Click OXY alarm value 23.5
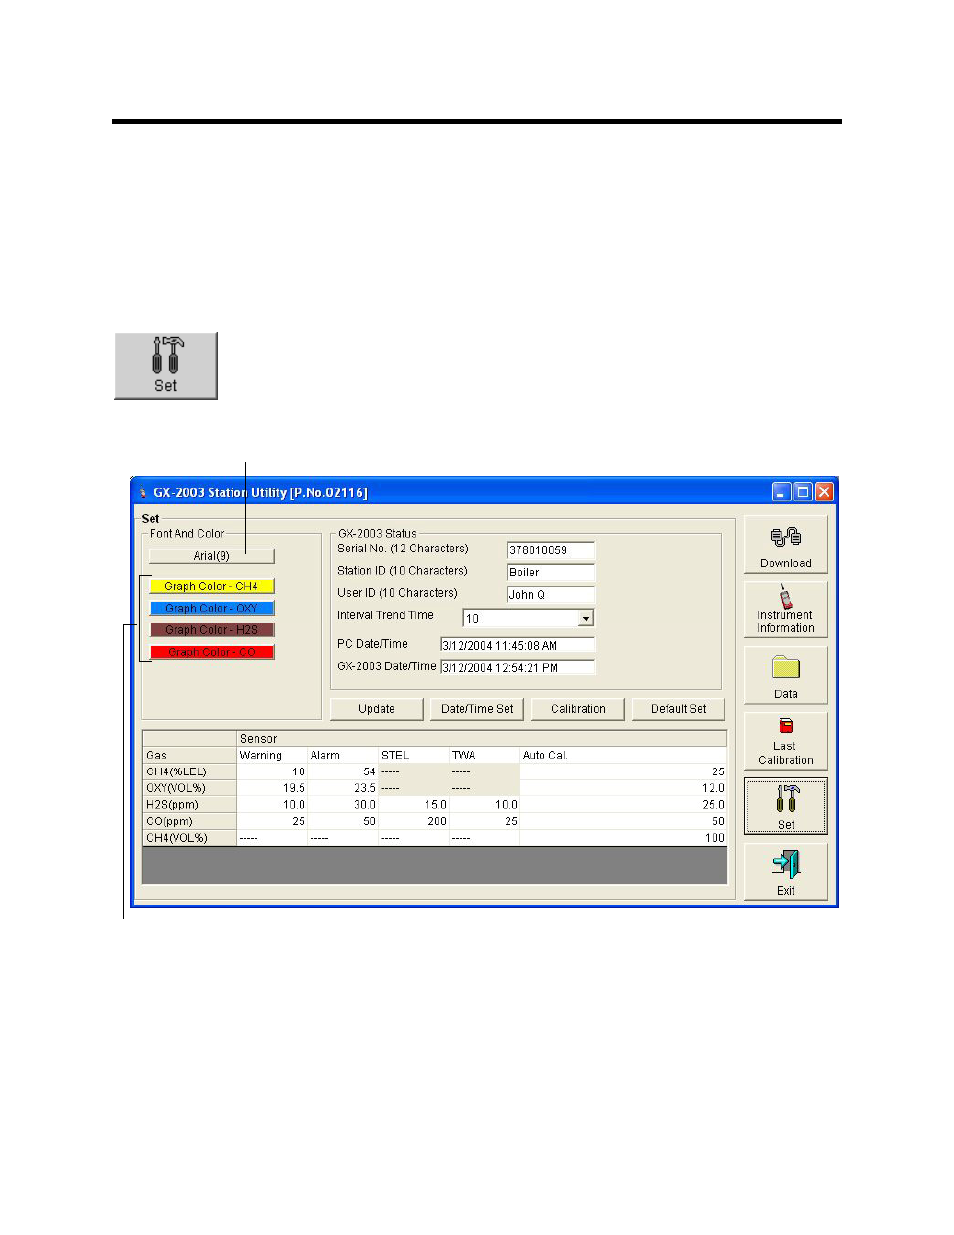 (343, 788)
